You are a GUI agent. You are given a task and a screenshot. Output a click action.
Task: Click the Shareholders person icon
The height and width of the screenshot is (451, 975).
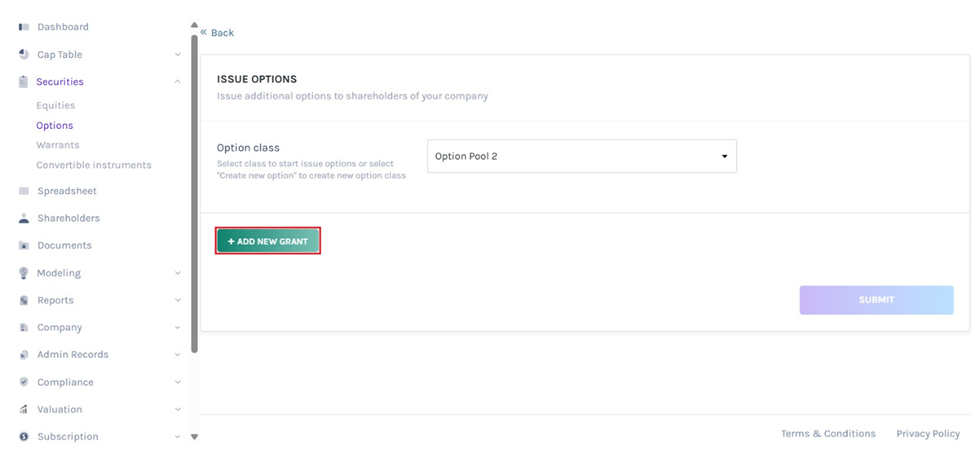click(24, 218)
